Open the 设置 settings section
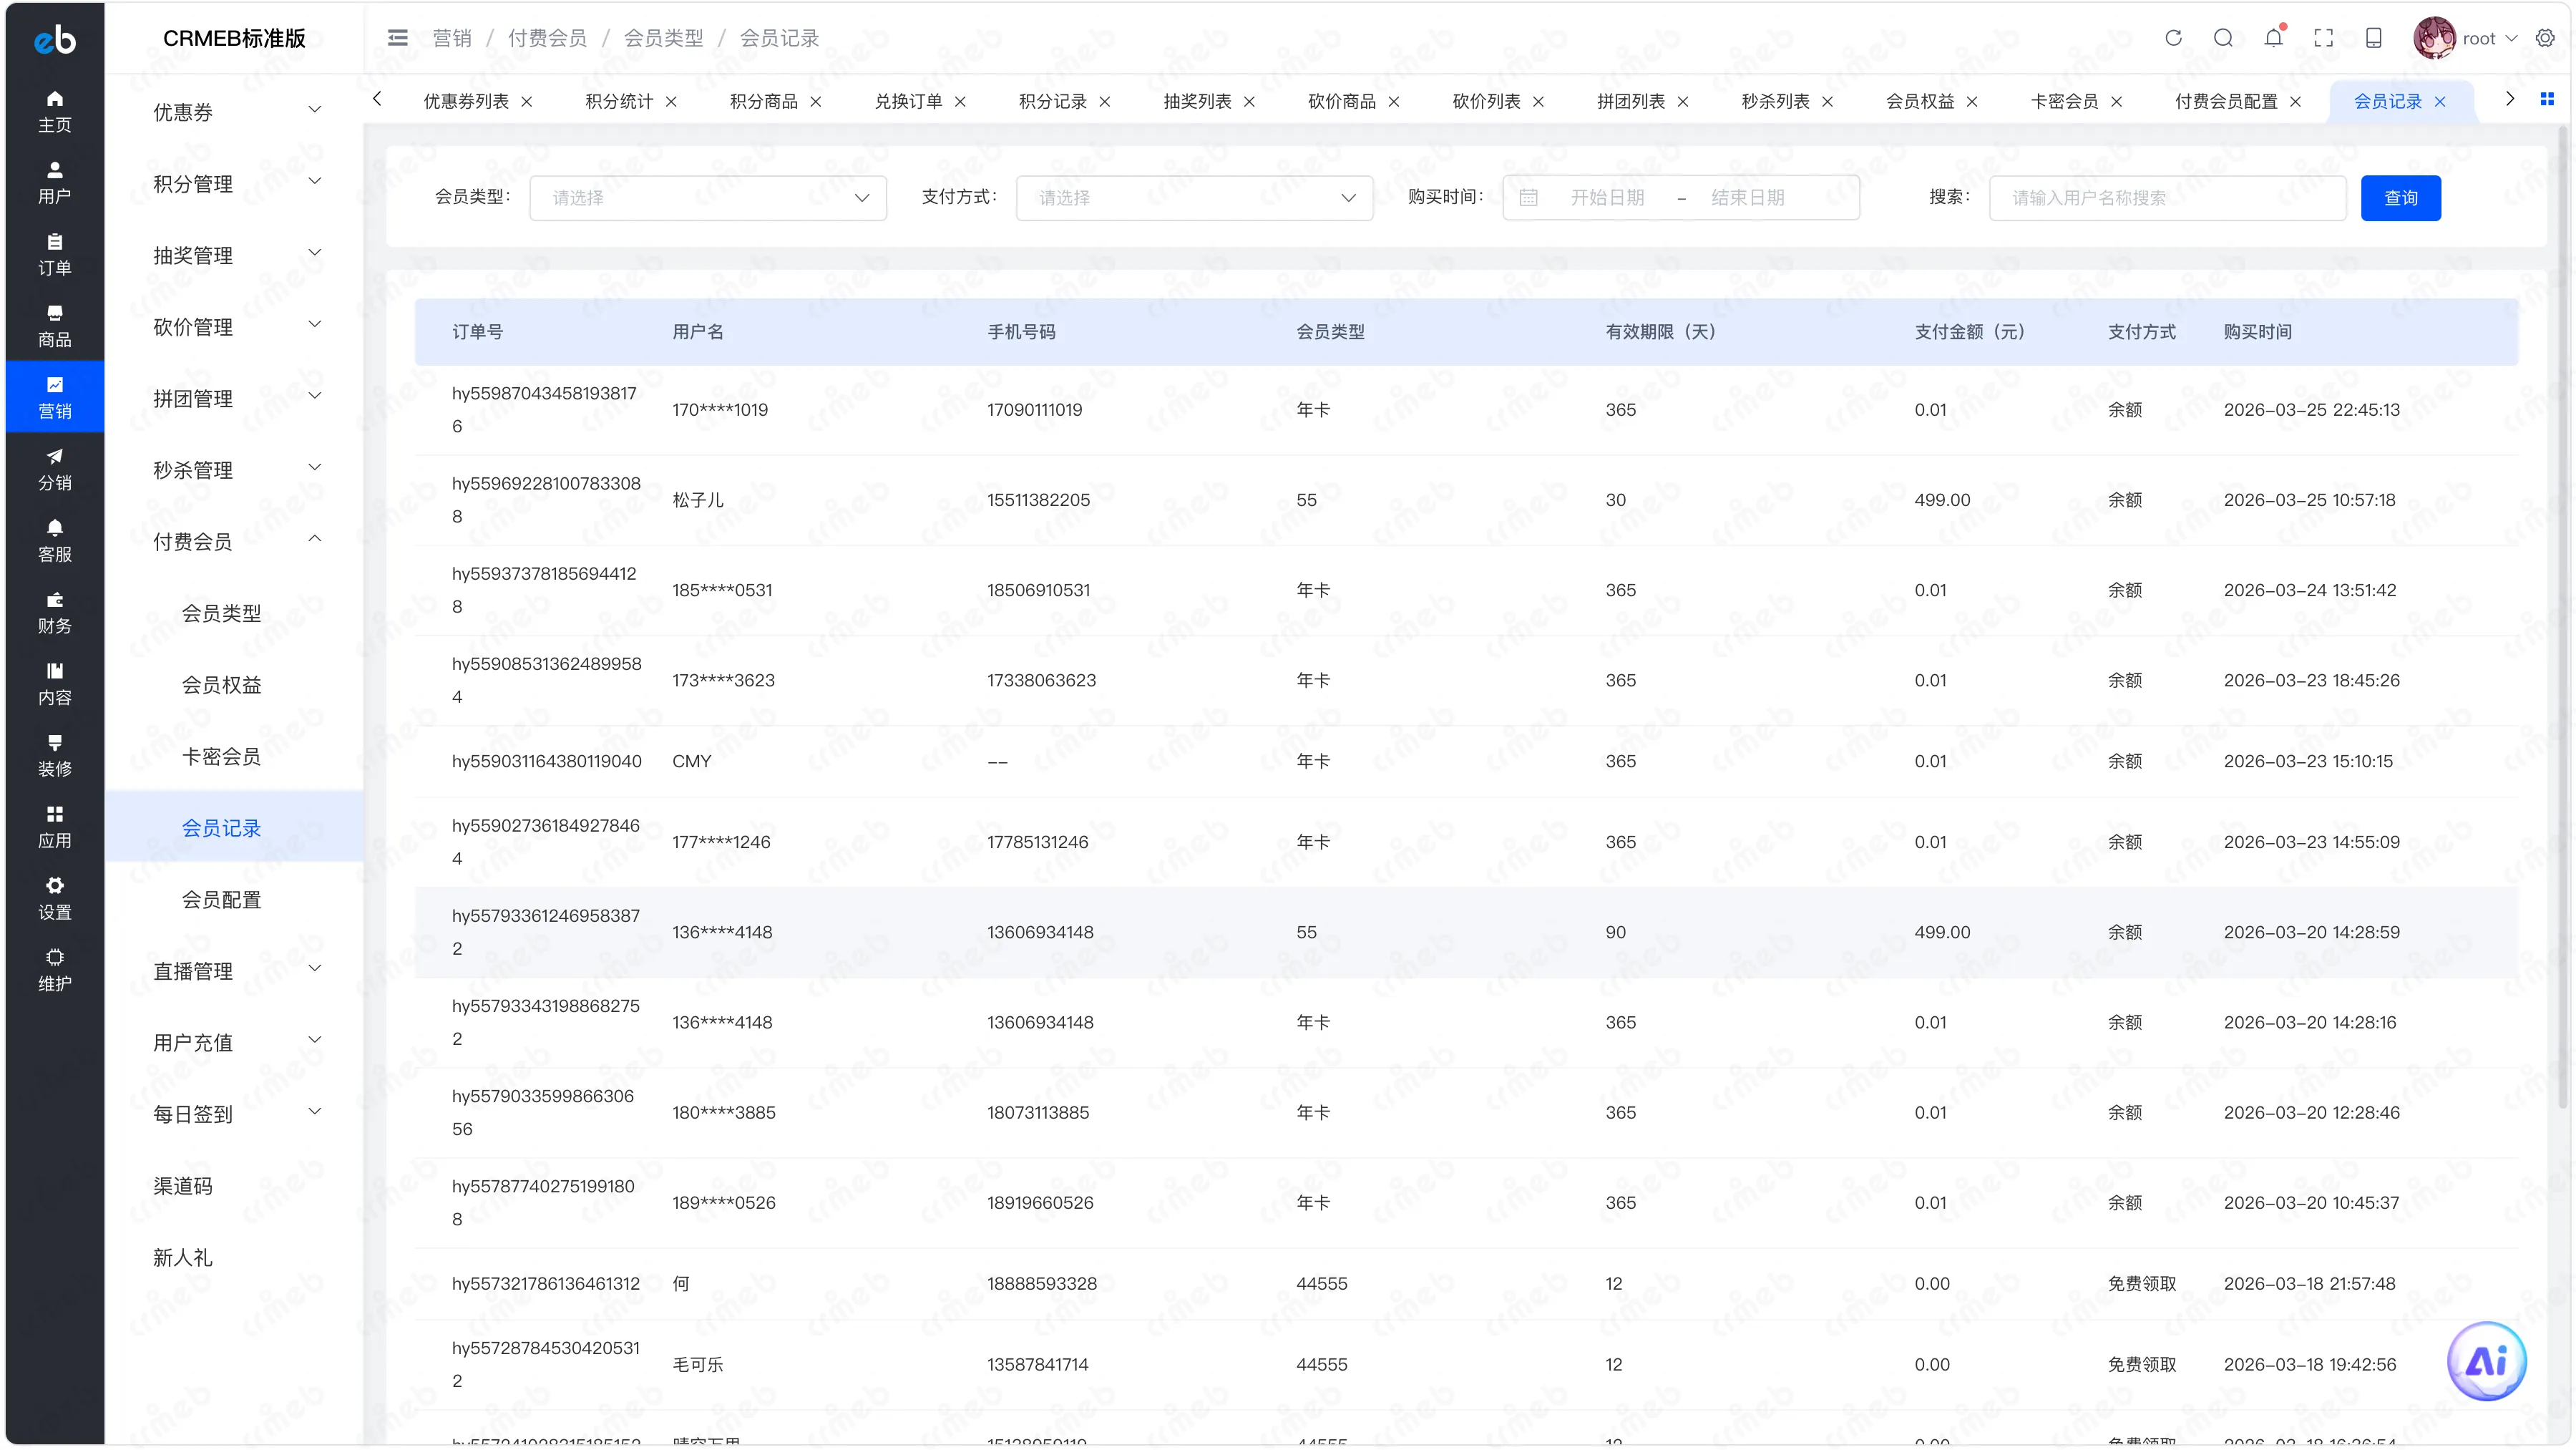 click(55, 898)
